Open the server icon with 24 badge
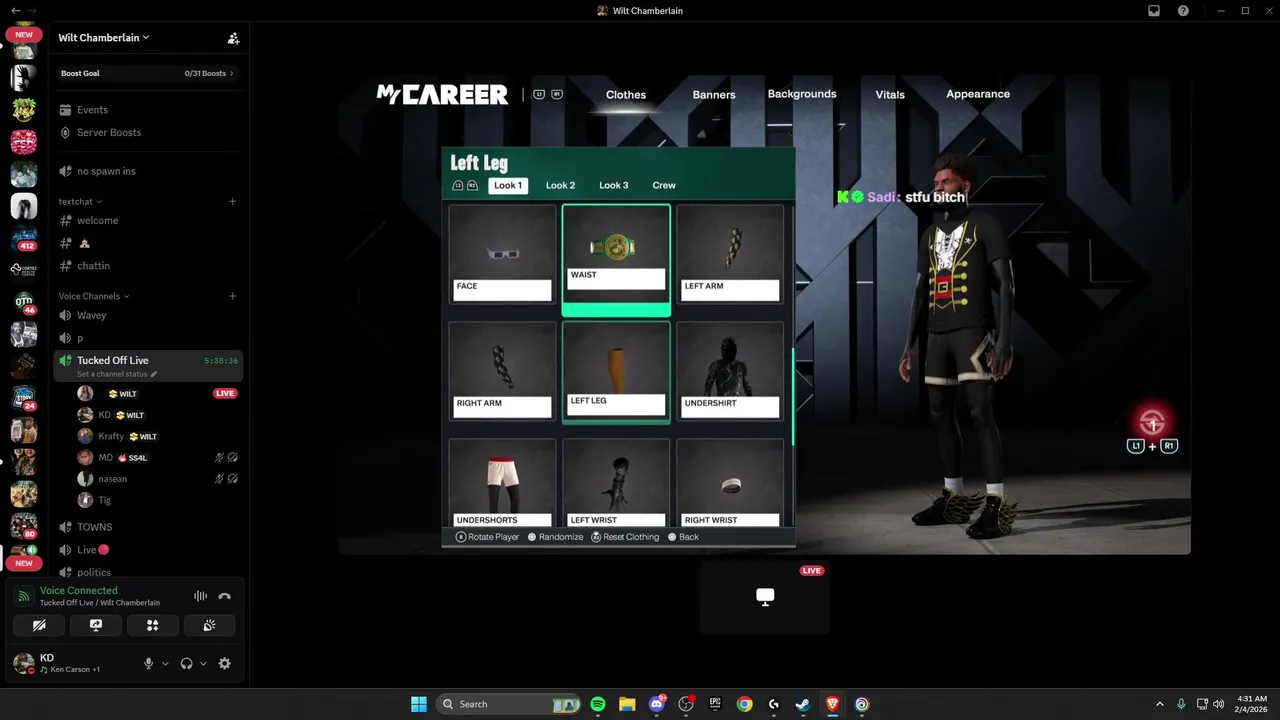Image resolution: width=1280 pixels, height=720 pixels. [24, 398]
